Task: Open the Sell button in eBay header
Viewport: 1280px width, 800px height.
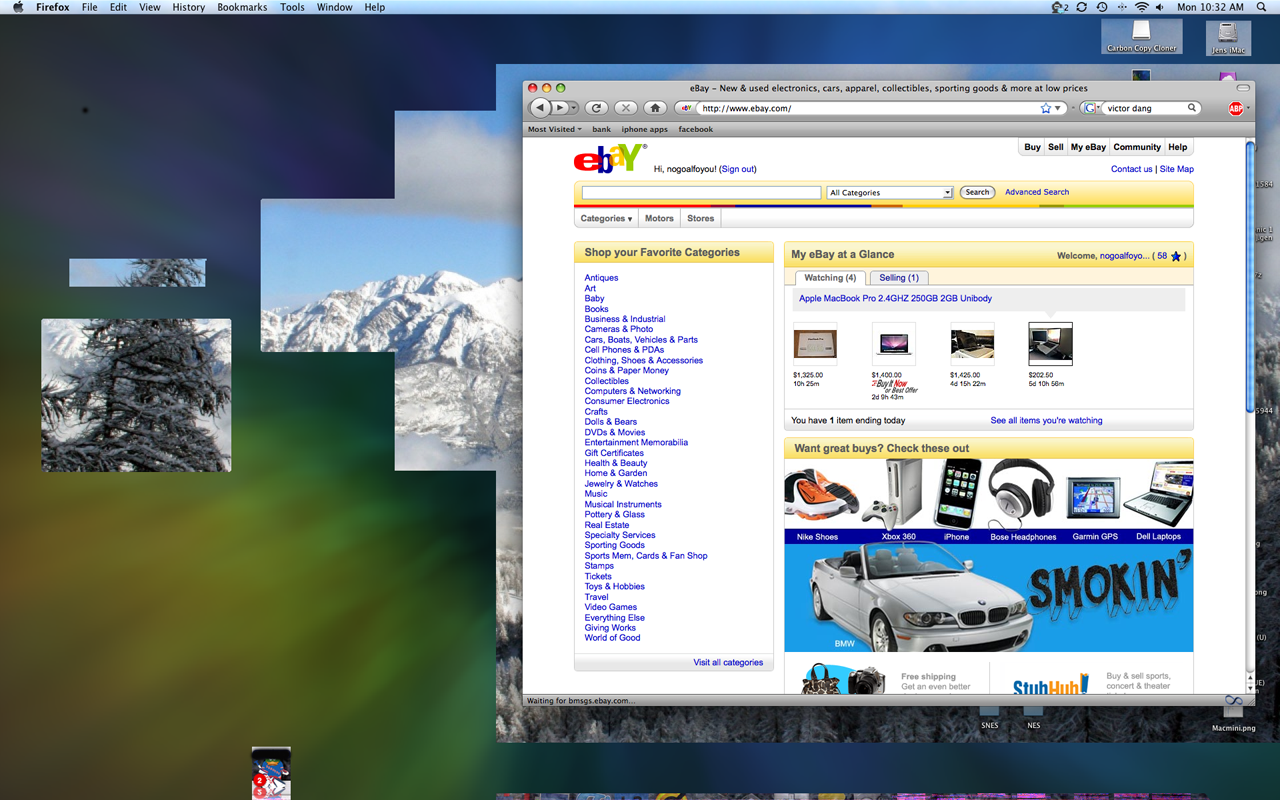Action: (x=1056, y=147)
